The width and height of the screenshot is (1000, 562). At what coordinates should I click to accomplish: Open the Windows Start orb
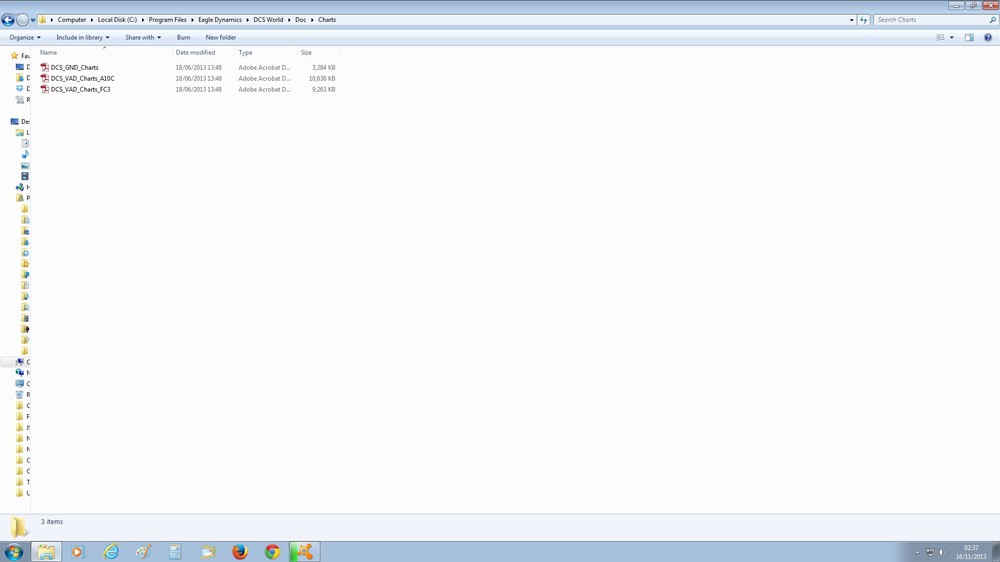pos(13,552)
